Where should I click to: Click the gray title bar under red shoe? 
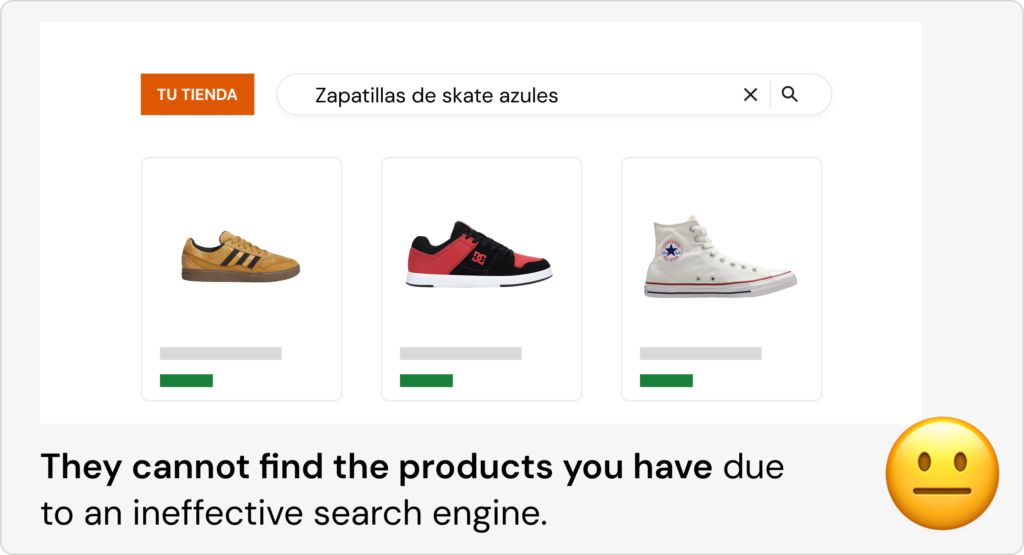coord(460,353)
